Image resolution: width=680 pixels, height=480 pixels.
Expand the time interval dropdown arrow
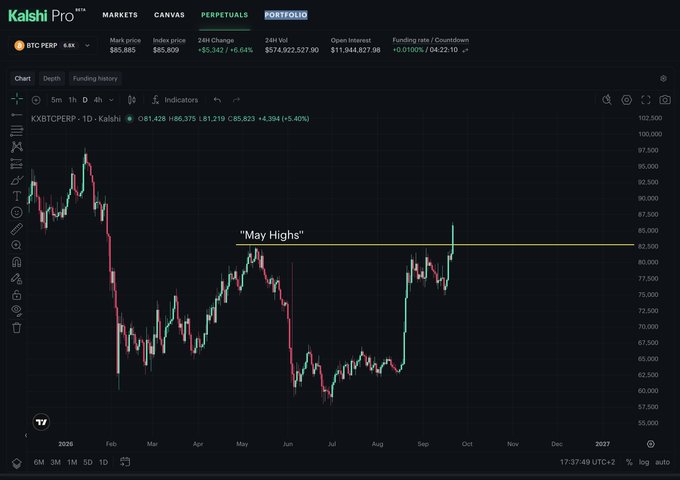click(111, 100)
